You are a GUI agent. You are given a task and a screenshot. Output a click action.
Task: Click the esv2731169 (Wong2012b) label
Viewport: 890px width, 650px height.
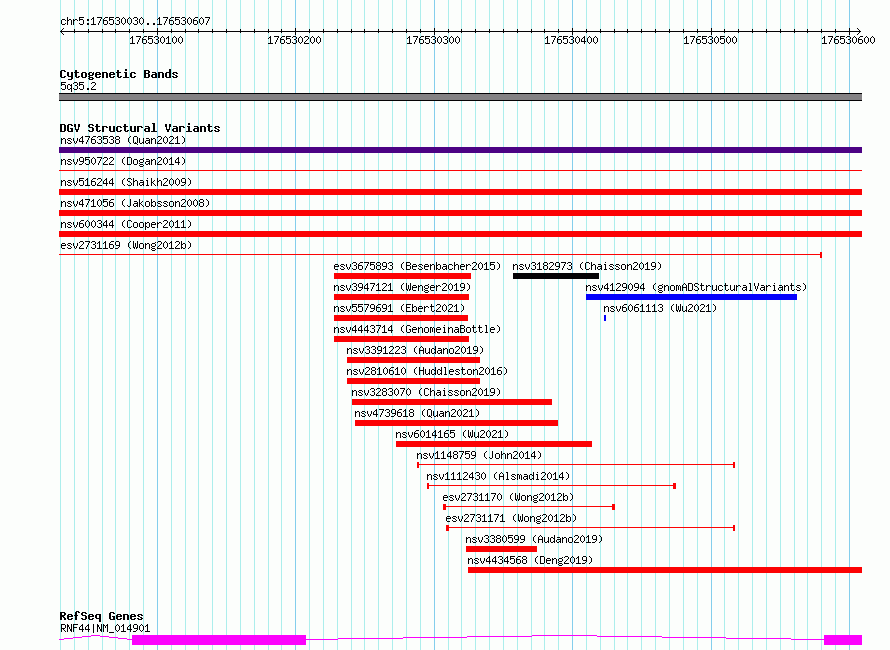[x=126, y=245]
